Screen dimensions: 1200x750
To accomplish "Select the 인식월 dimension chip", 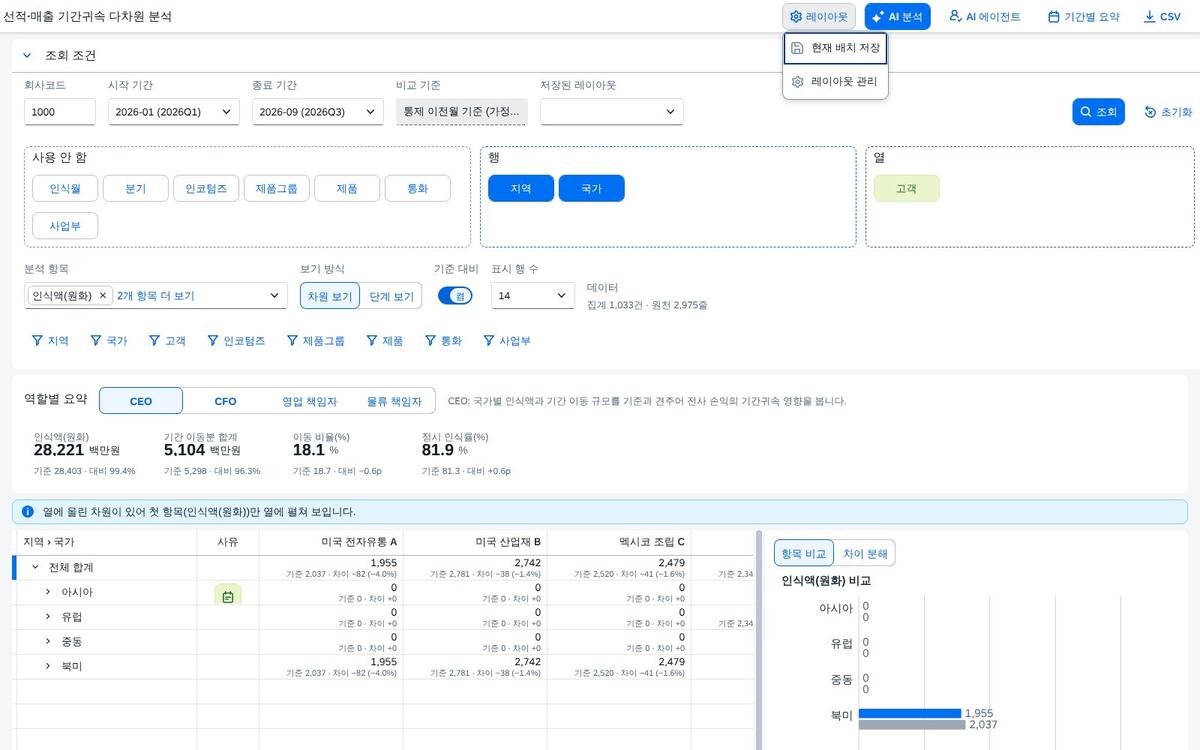I will click(x=65, y=188).
